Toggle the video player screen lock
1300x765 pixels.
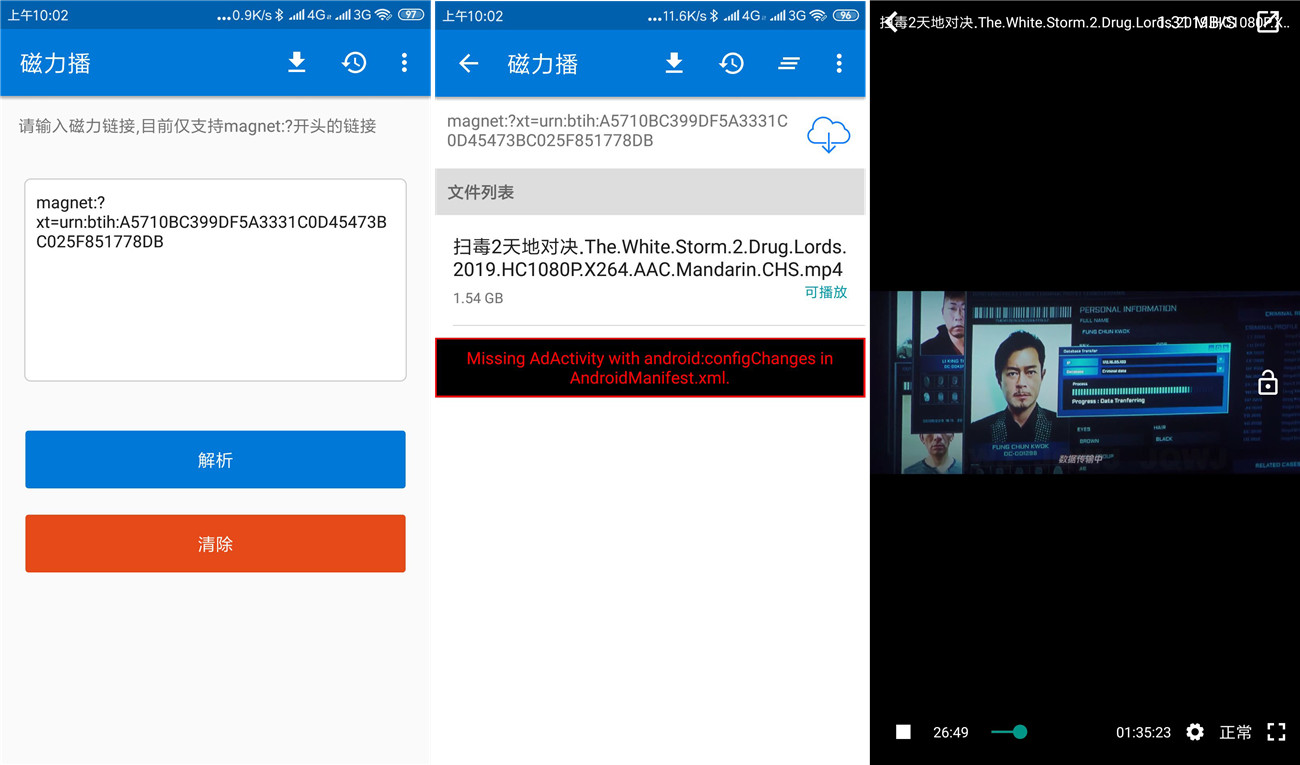[x=1267, y=382]
